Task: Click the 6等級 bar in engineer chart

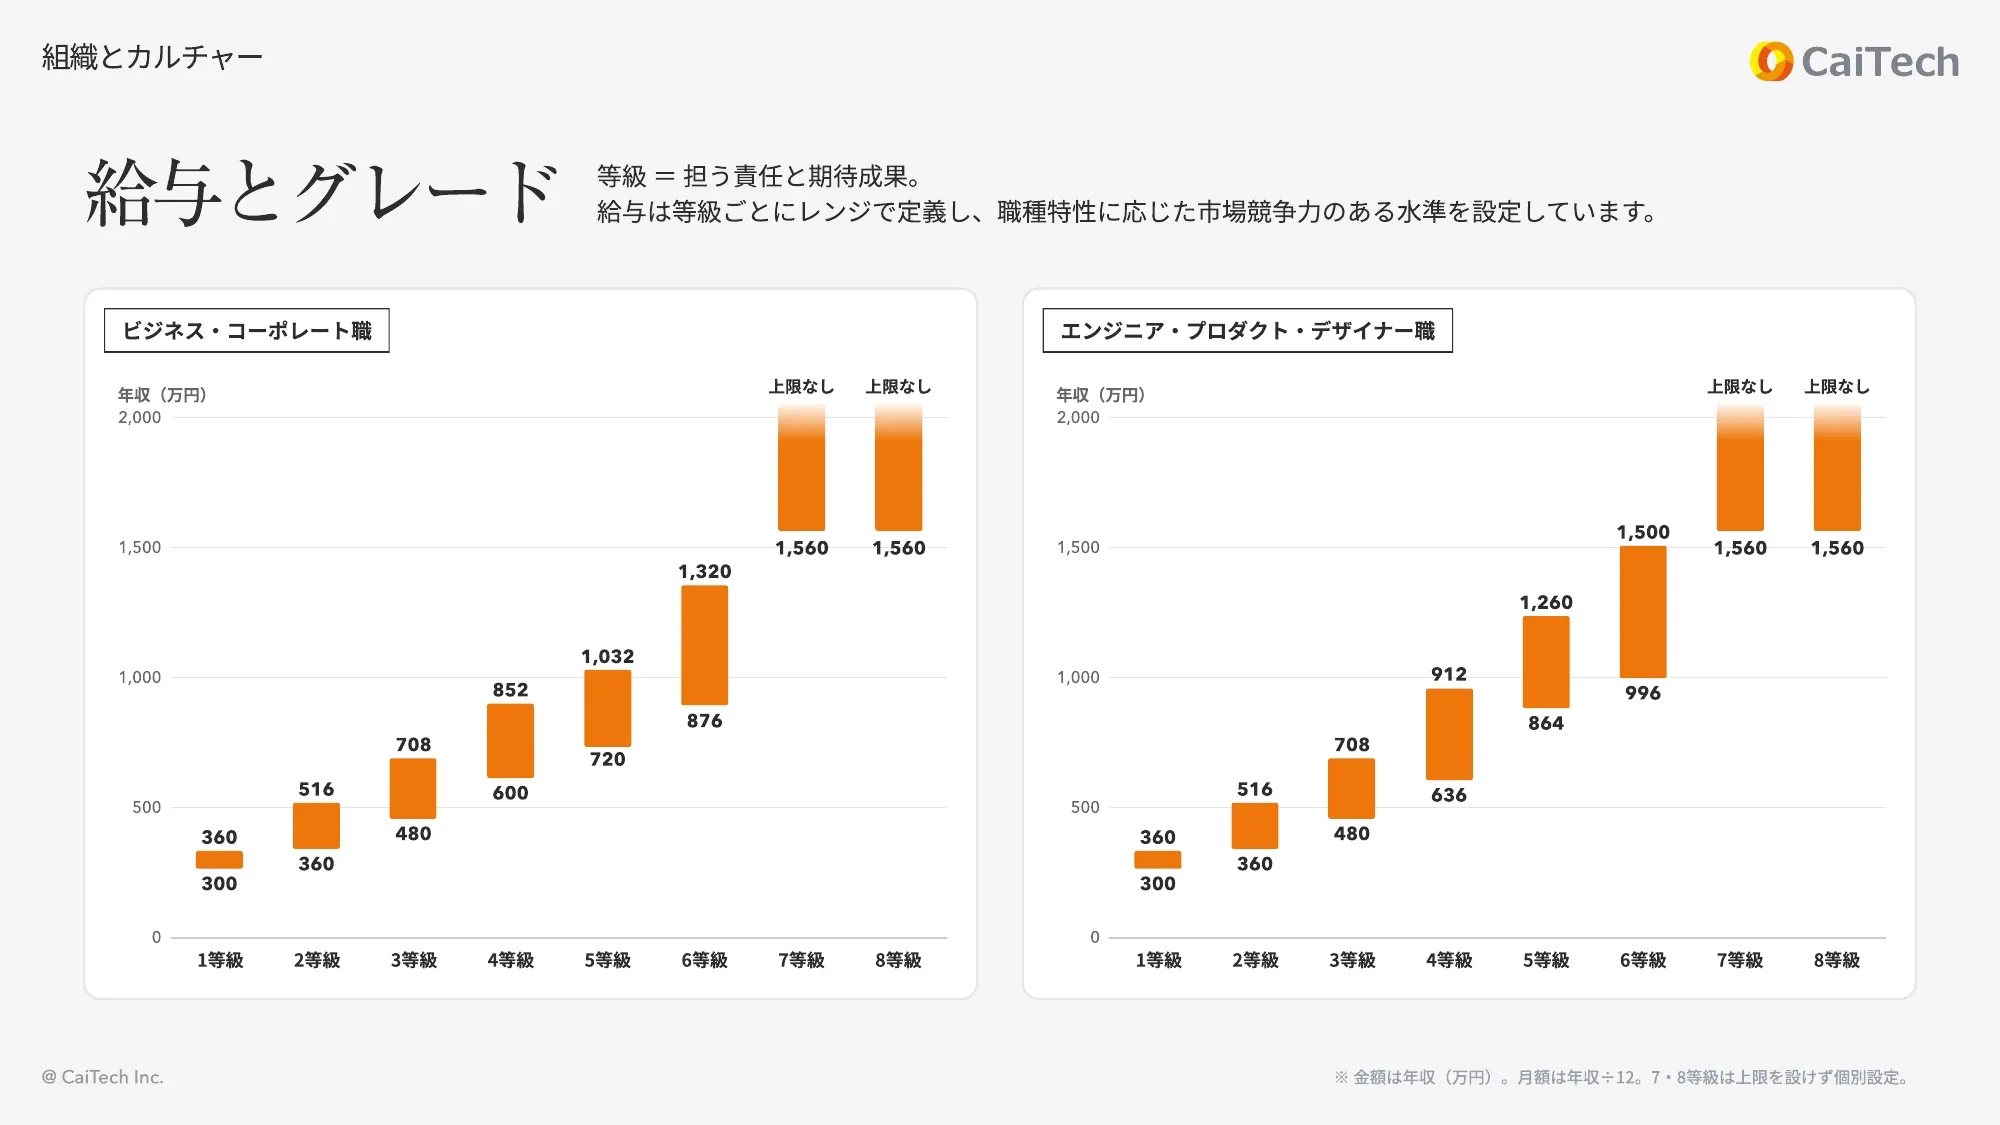Action: pos(1643,612)
